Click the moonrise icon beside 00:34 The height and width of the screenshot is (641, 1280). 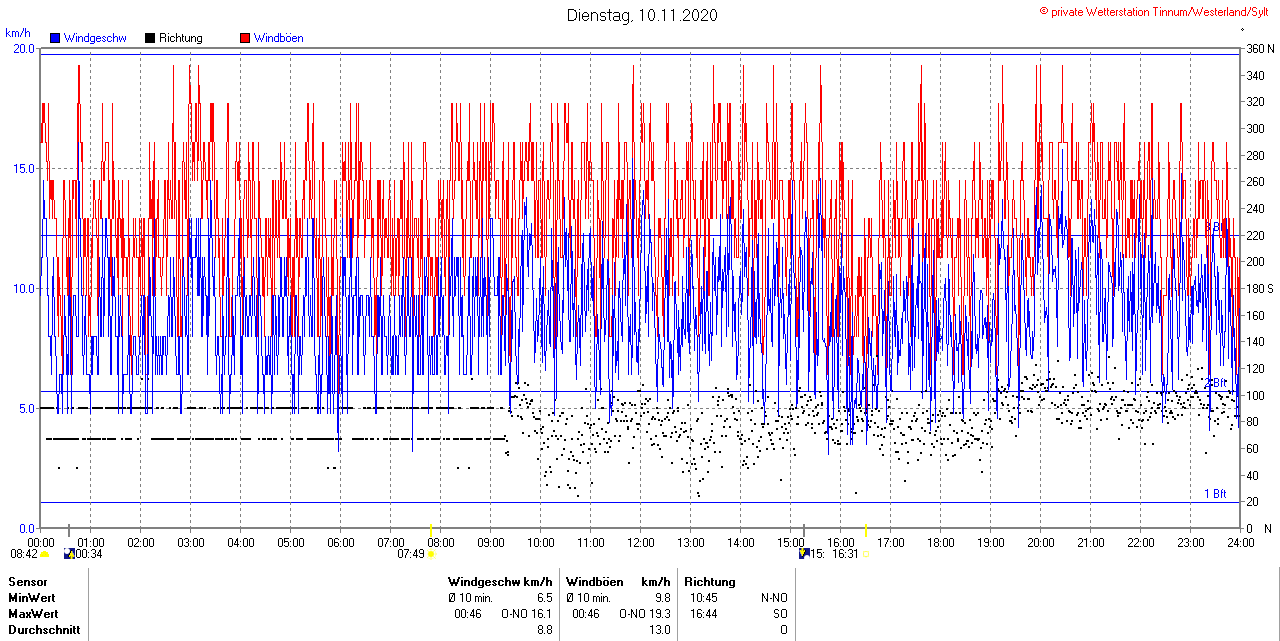[69, 553]
